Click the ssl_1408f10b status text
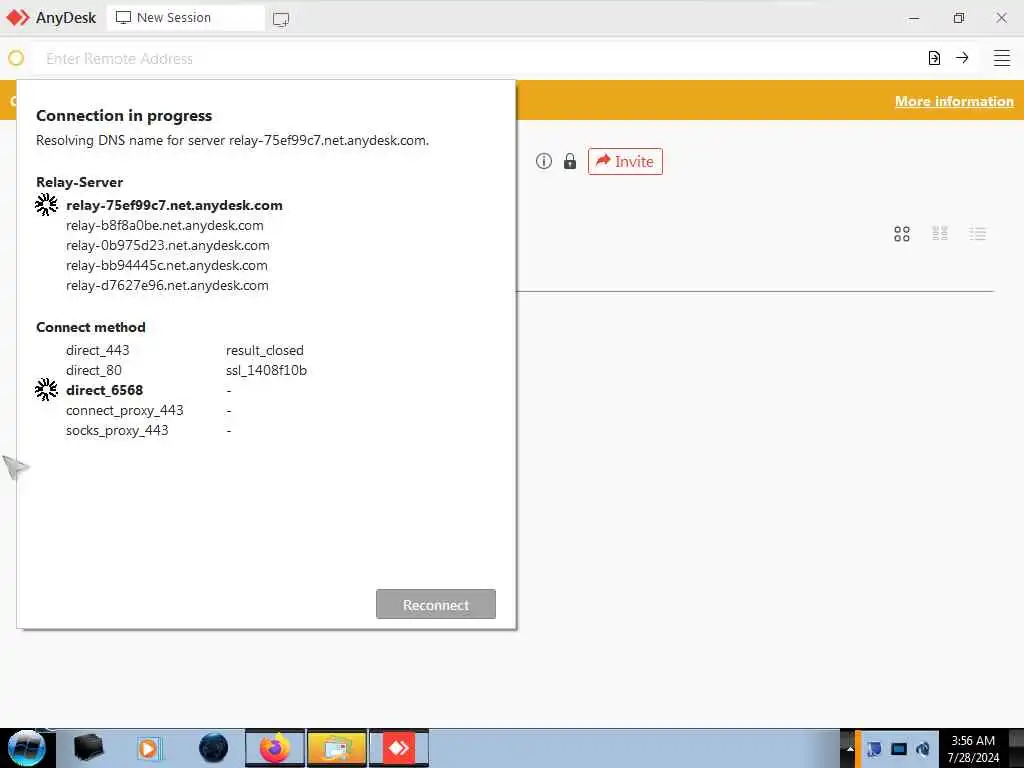Image resolution: width=1024 pixels, height=768 pixels. [x=266, y=370]
